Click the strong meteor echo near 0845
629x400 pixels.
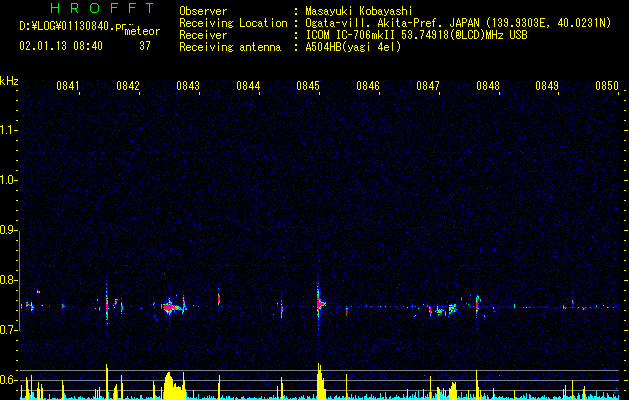[x=319, y=303]
